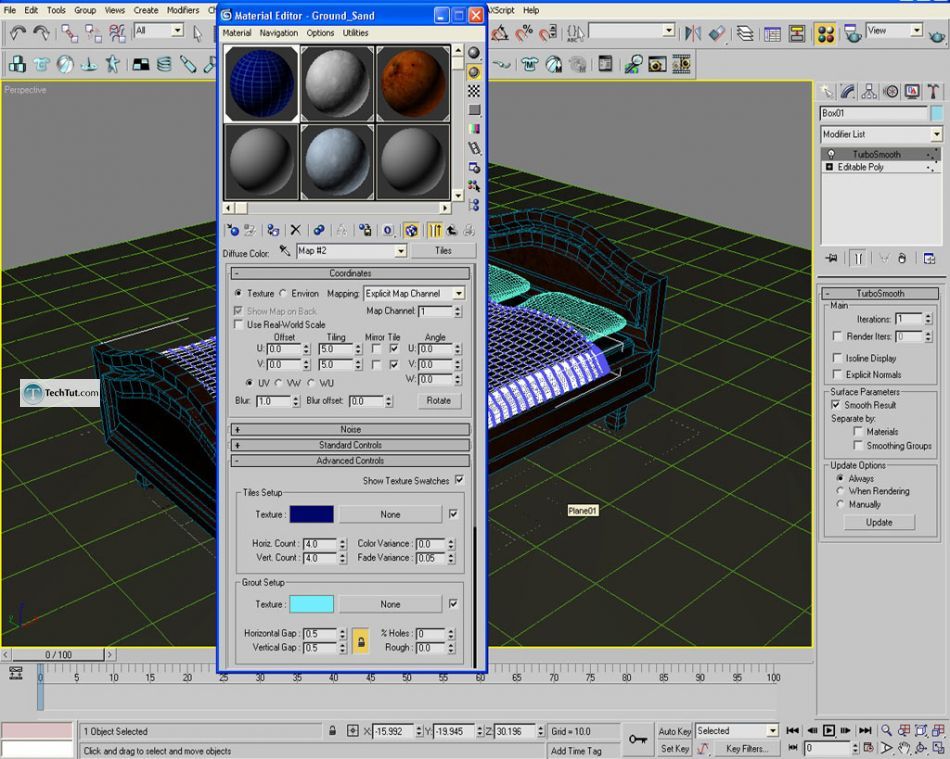950x759 pixels.
Task: Click the Rotate button
Action: [x=438, y=400]
